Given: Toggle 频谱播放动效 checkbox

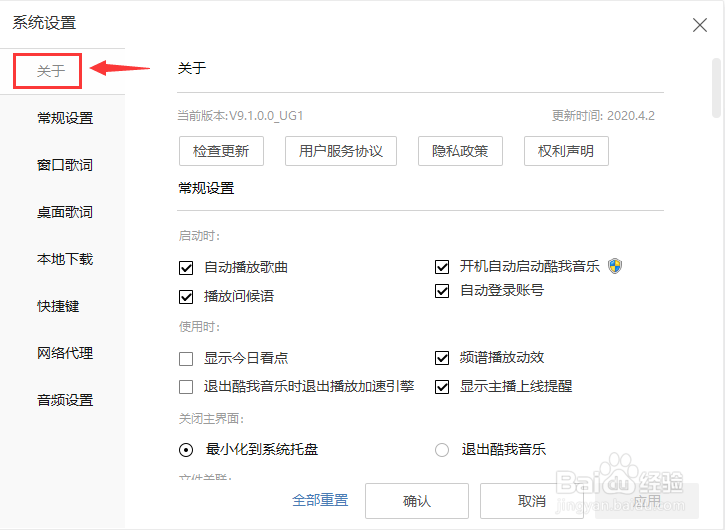Looking at the screenshot, I should 442,357.
